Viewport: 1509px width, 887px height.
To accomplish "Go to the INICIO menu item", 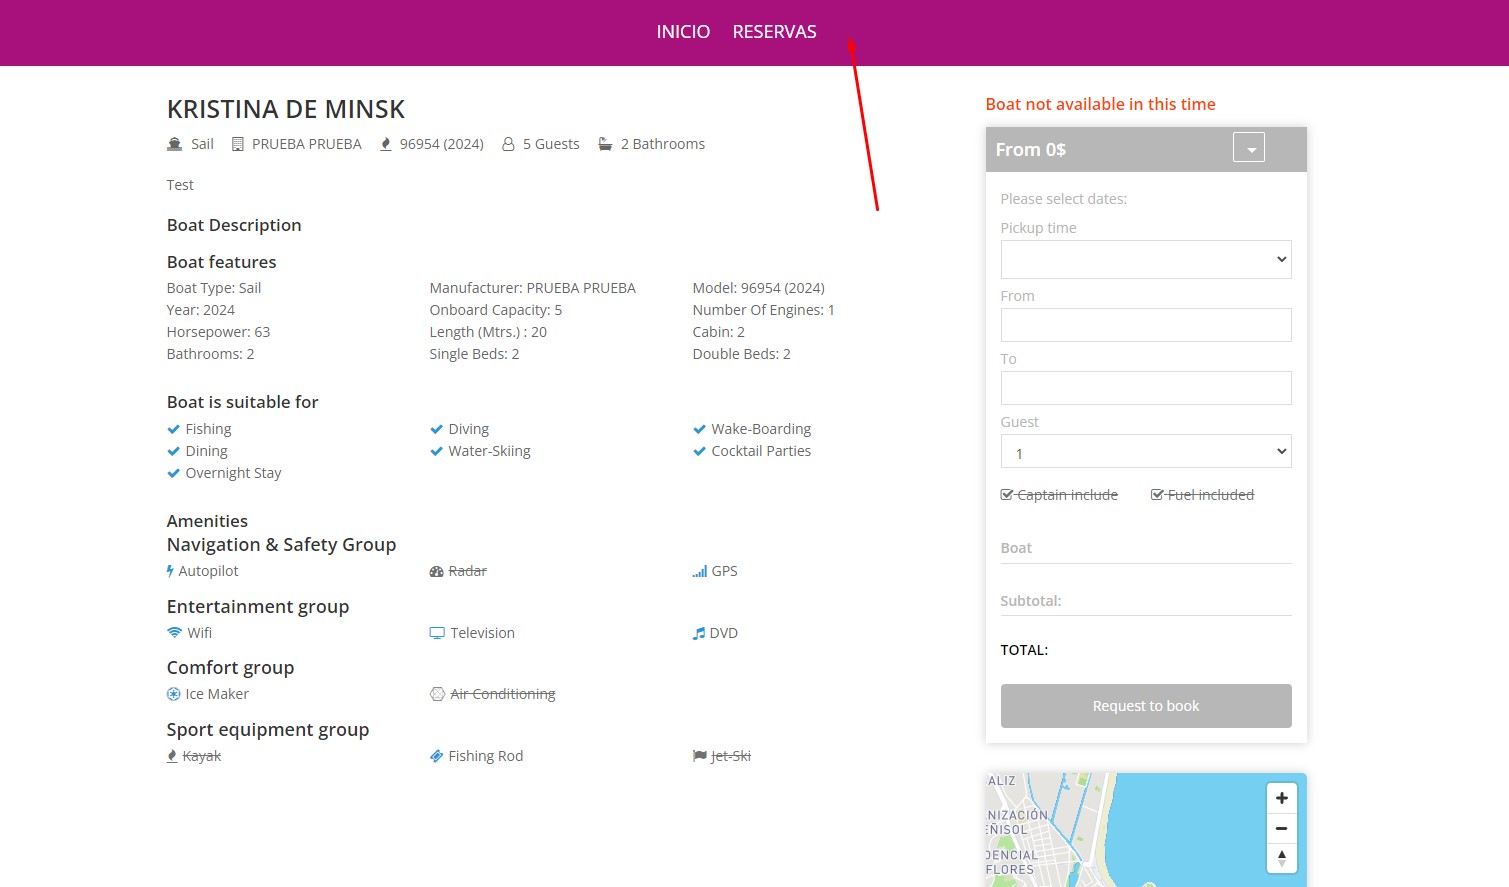I will 683,32.
